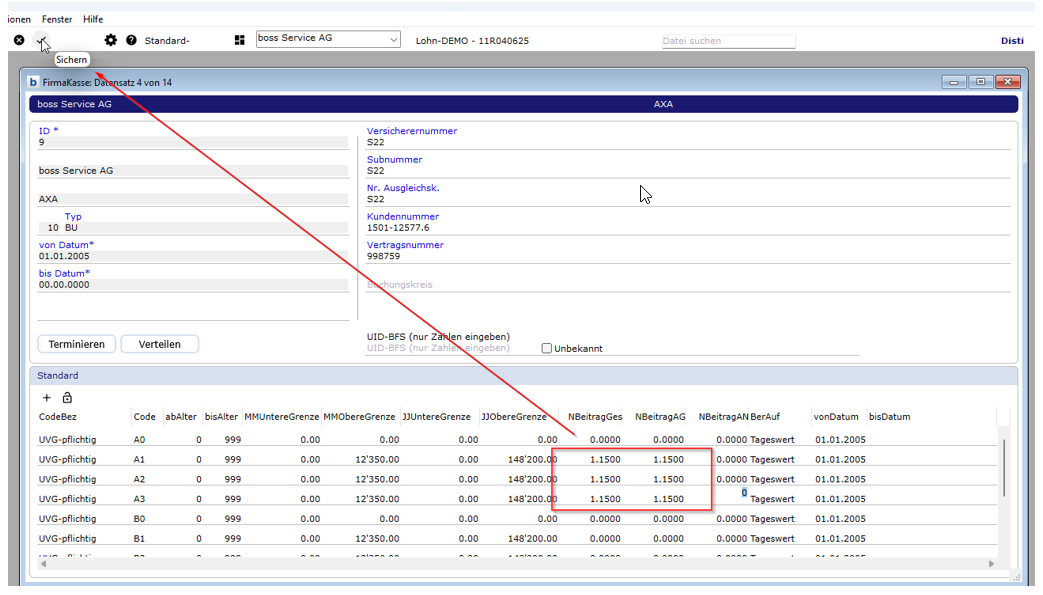
Task: Click the table's vertical scrollbar
Action: 1003,470
